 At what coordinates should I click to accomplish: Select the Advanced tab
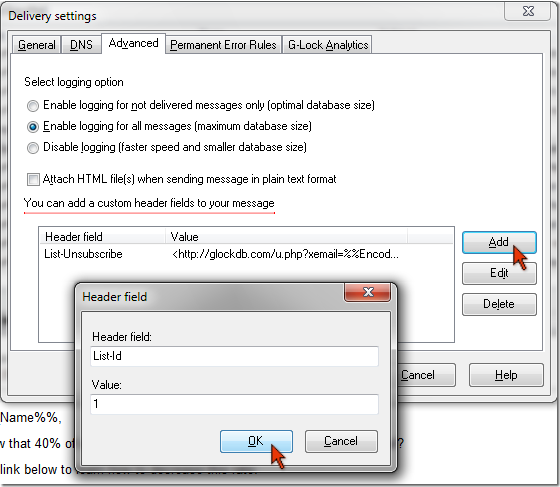click(133, 43)
